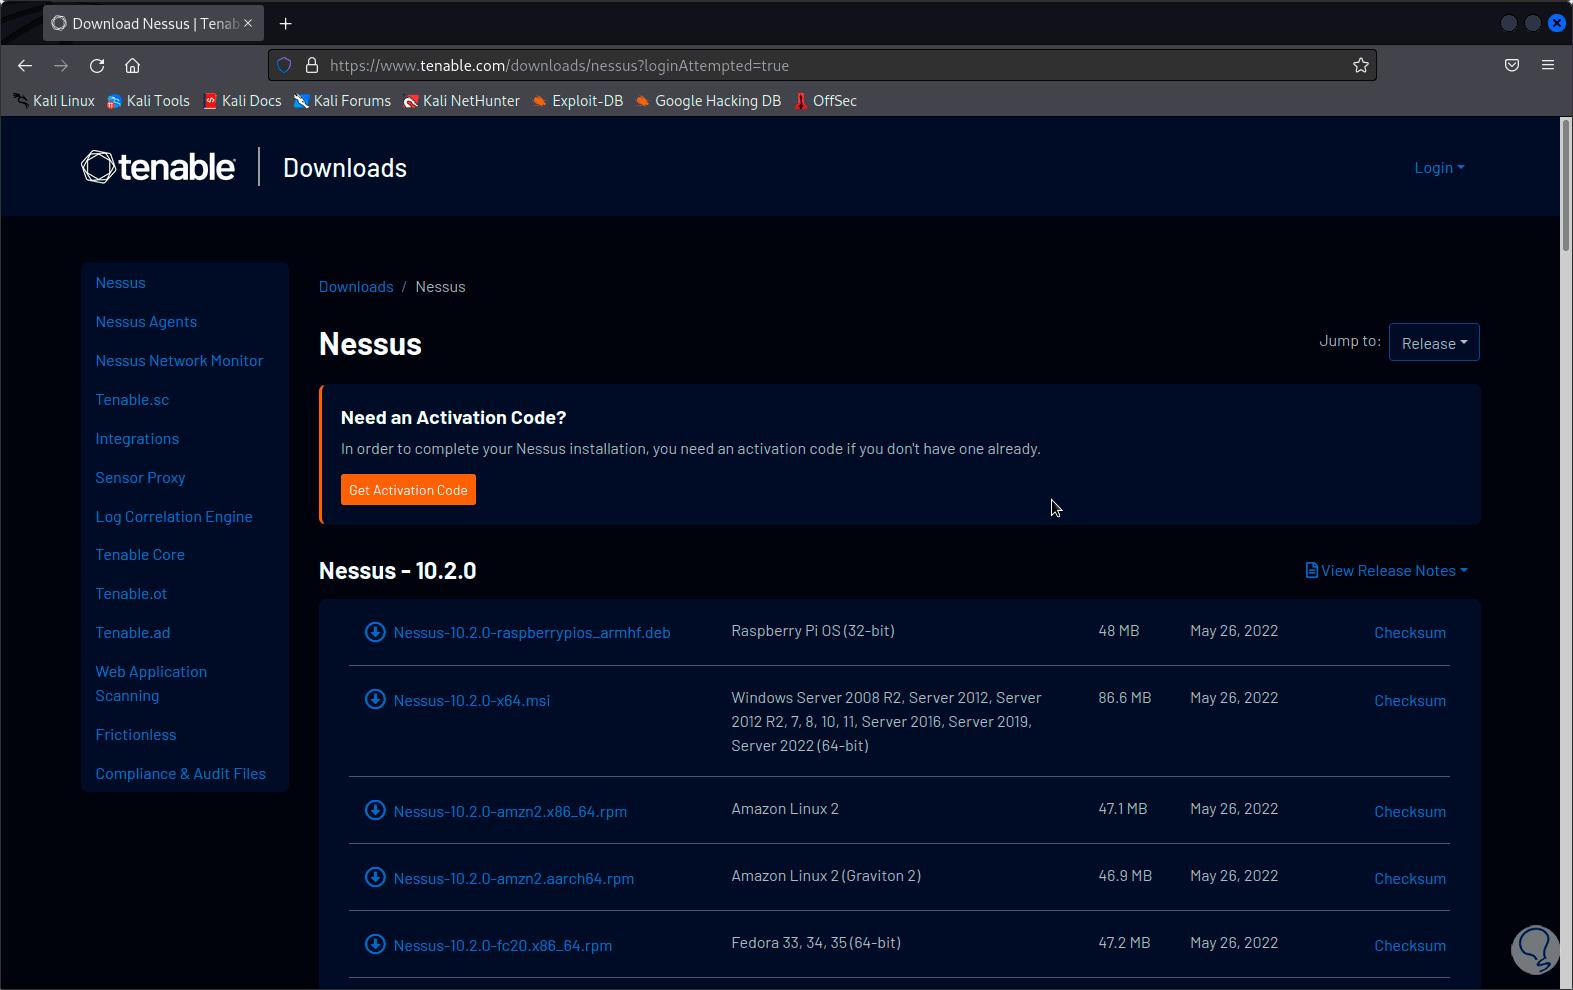Download icon for raspberrypios armhf.deb

tap(375, 632)
